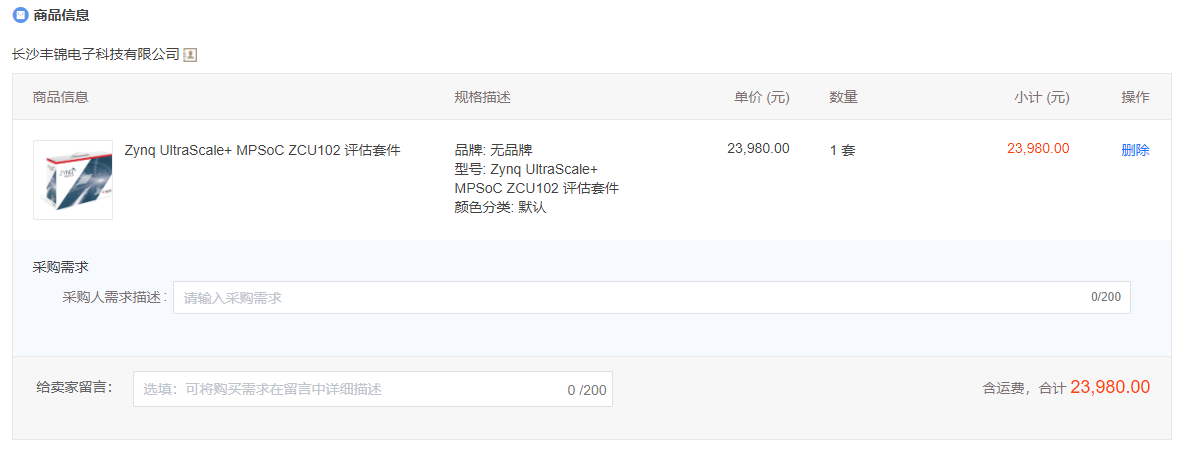Focus the 采购人需求描述 input box
The height and width of the screenshot is (465, 1187).
tap(652, 298)
